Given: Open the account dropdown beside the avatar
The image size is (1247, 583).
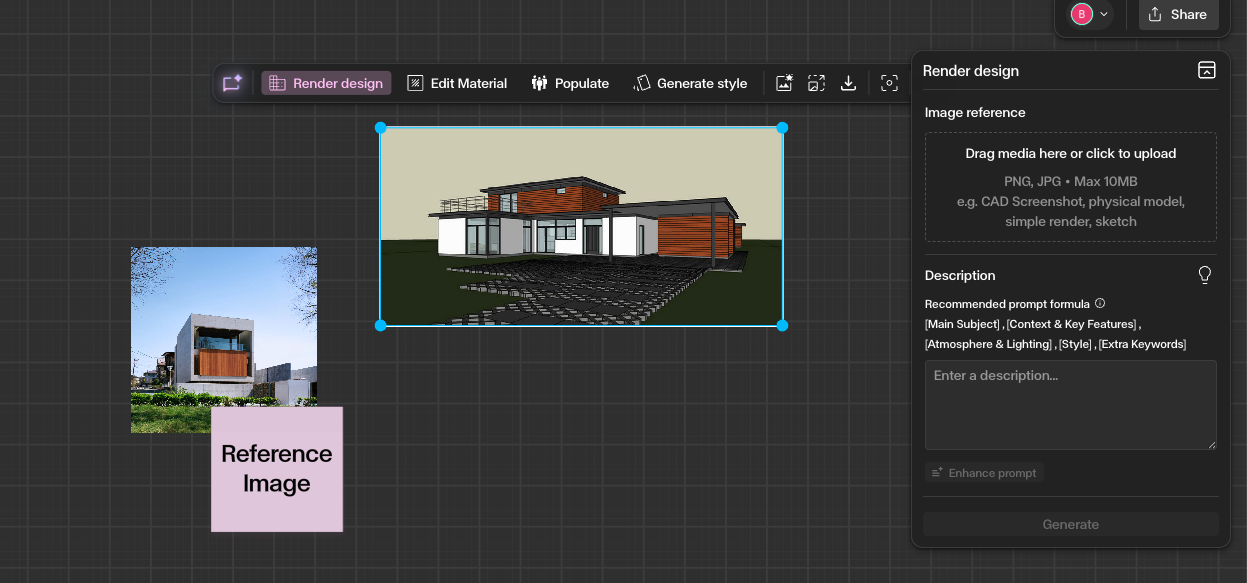Looking at the screenshot, I should pos(1102,15).
